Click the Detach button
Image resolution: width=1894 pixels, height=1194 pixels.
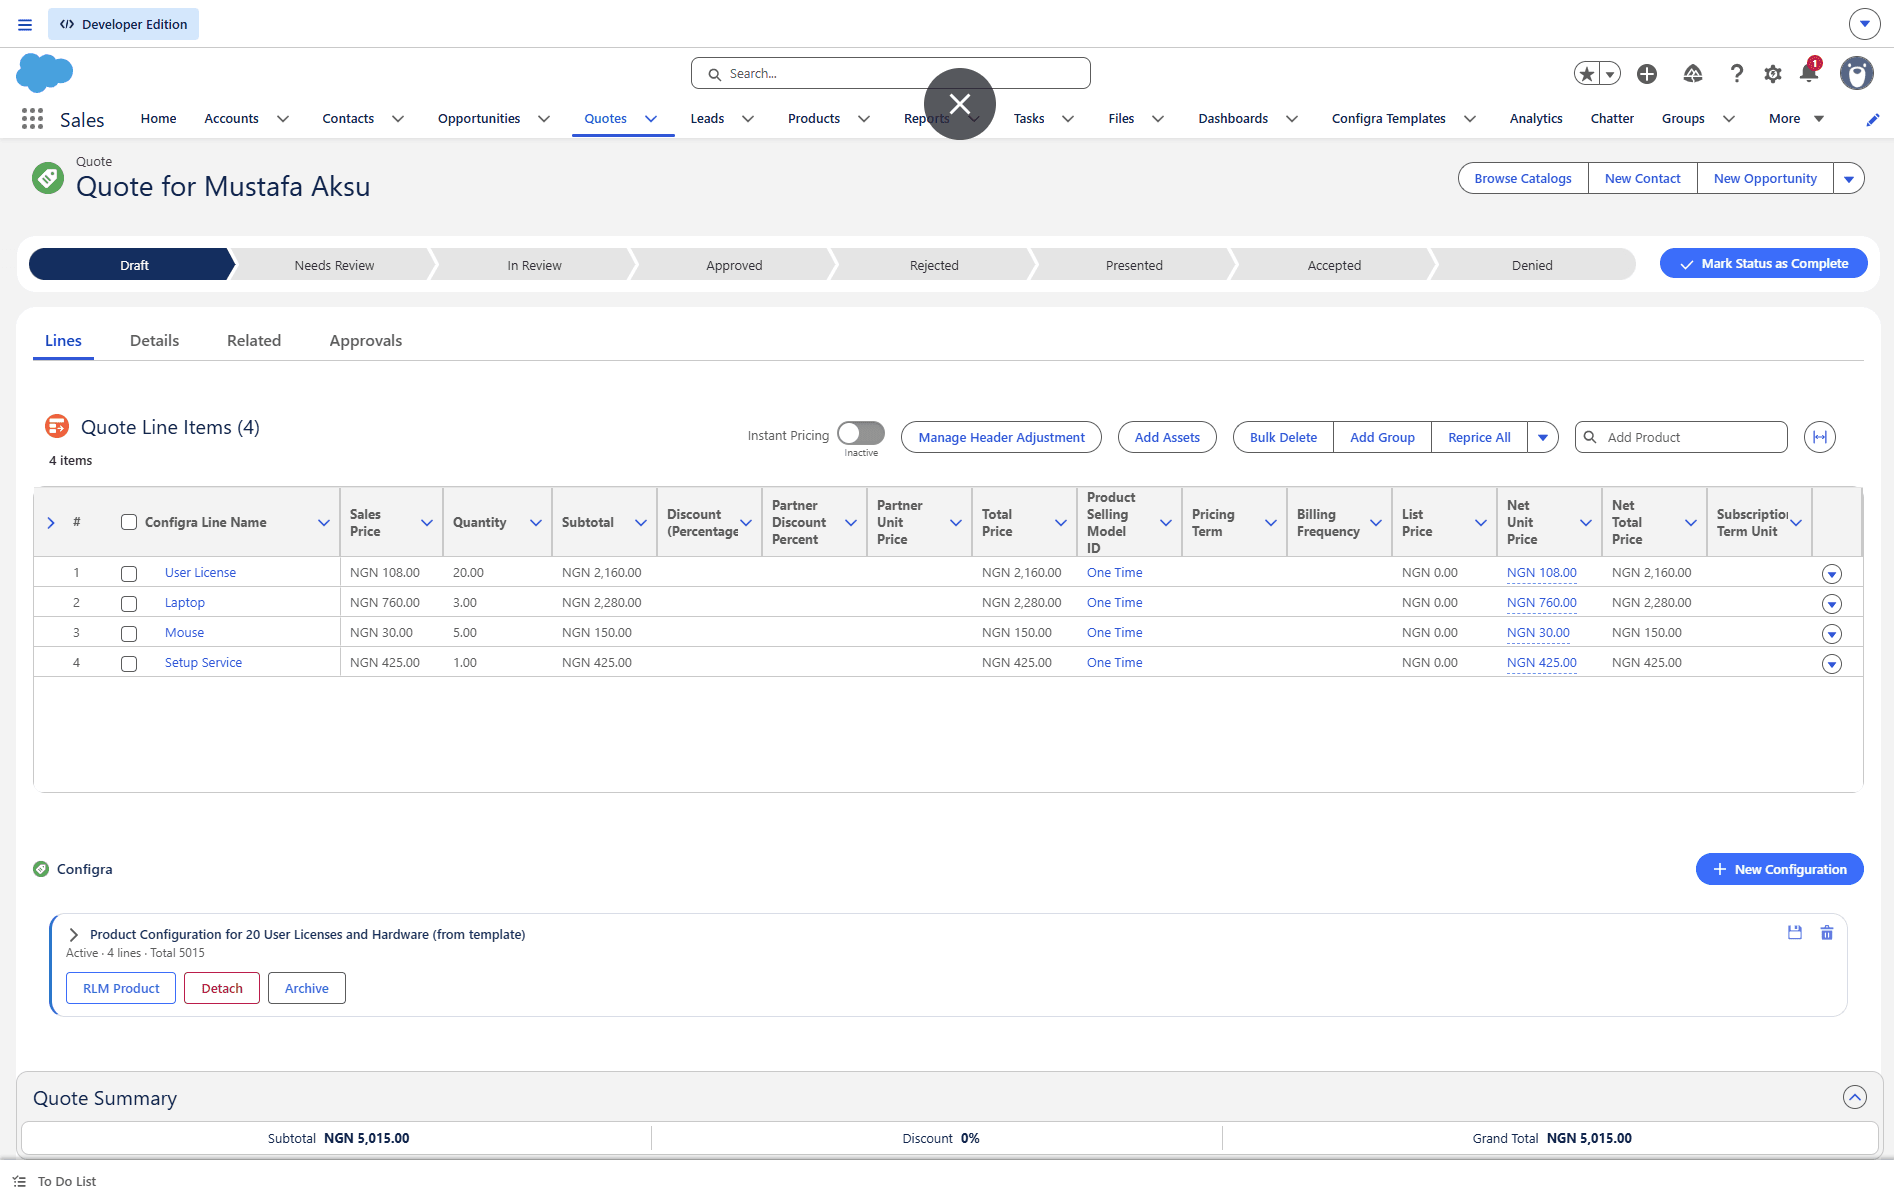(222, 988)
